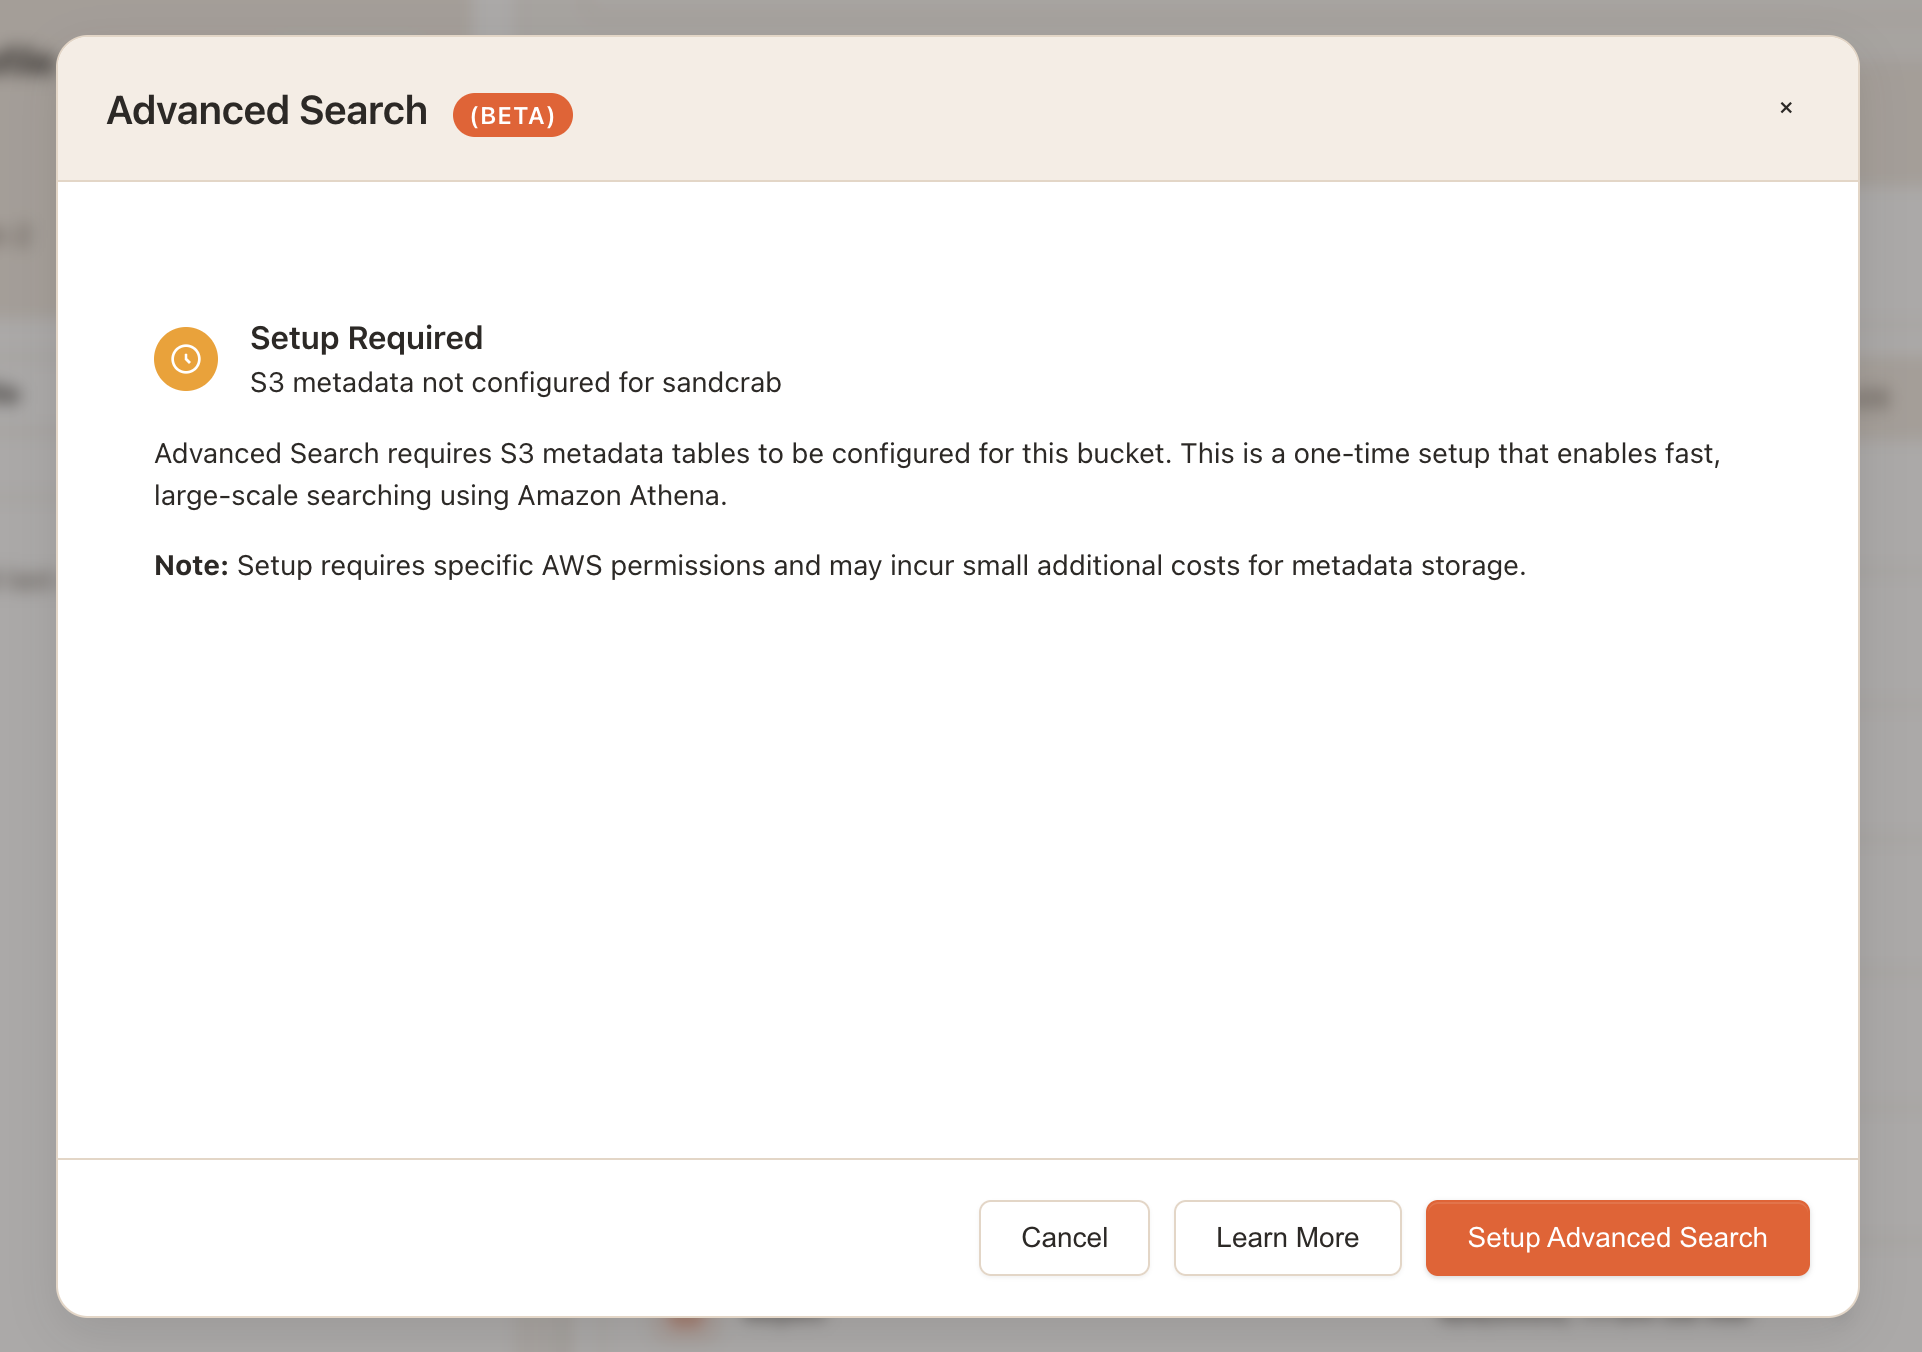Click the Cancel button
The width and height of the screenshot is (1922, 1352).
tap(1064, 1238)
